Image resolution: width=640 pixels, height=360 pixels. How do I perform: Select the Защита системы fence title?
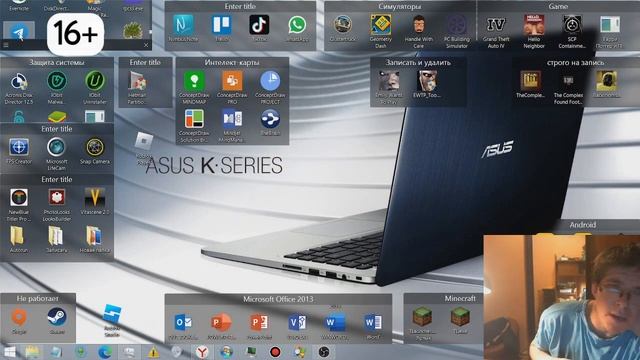click(x=57, y=62)
